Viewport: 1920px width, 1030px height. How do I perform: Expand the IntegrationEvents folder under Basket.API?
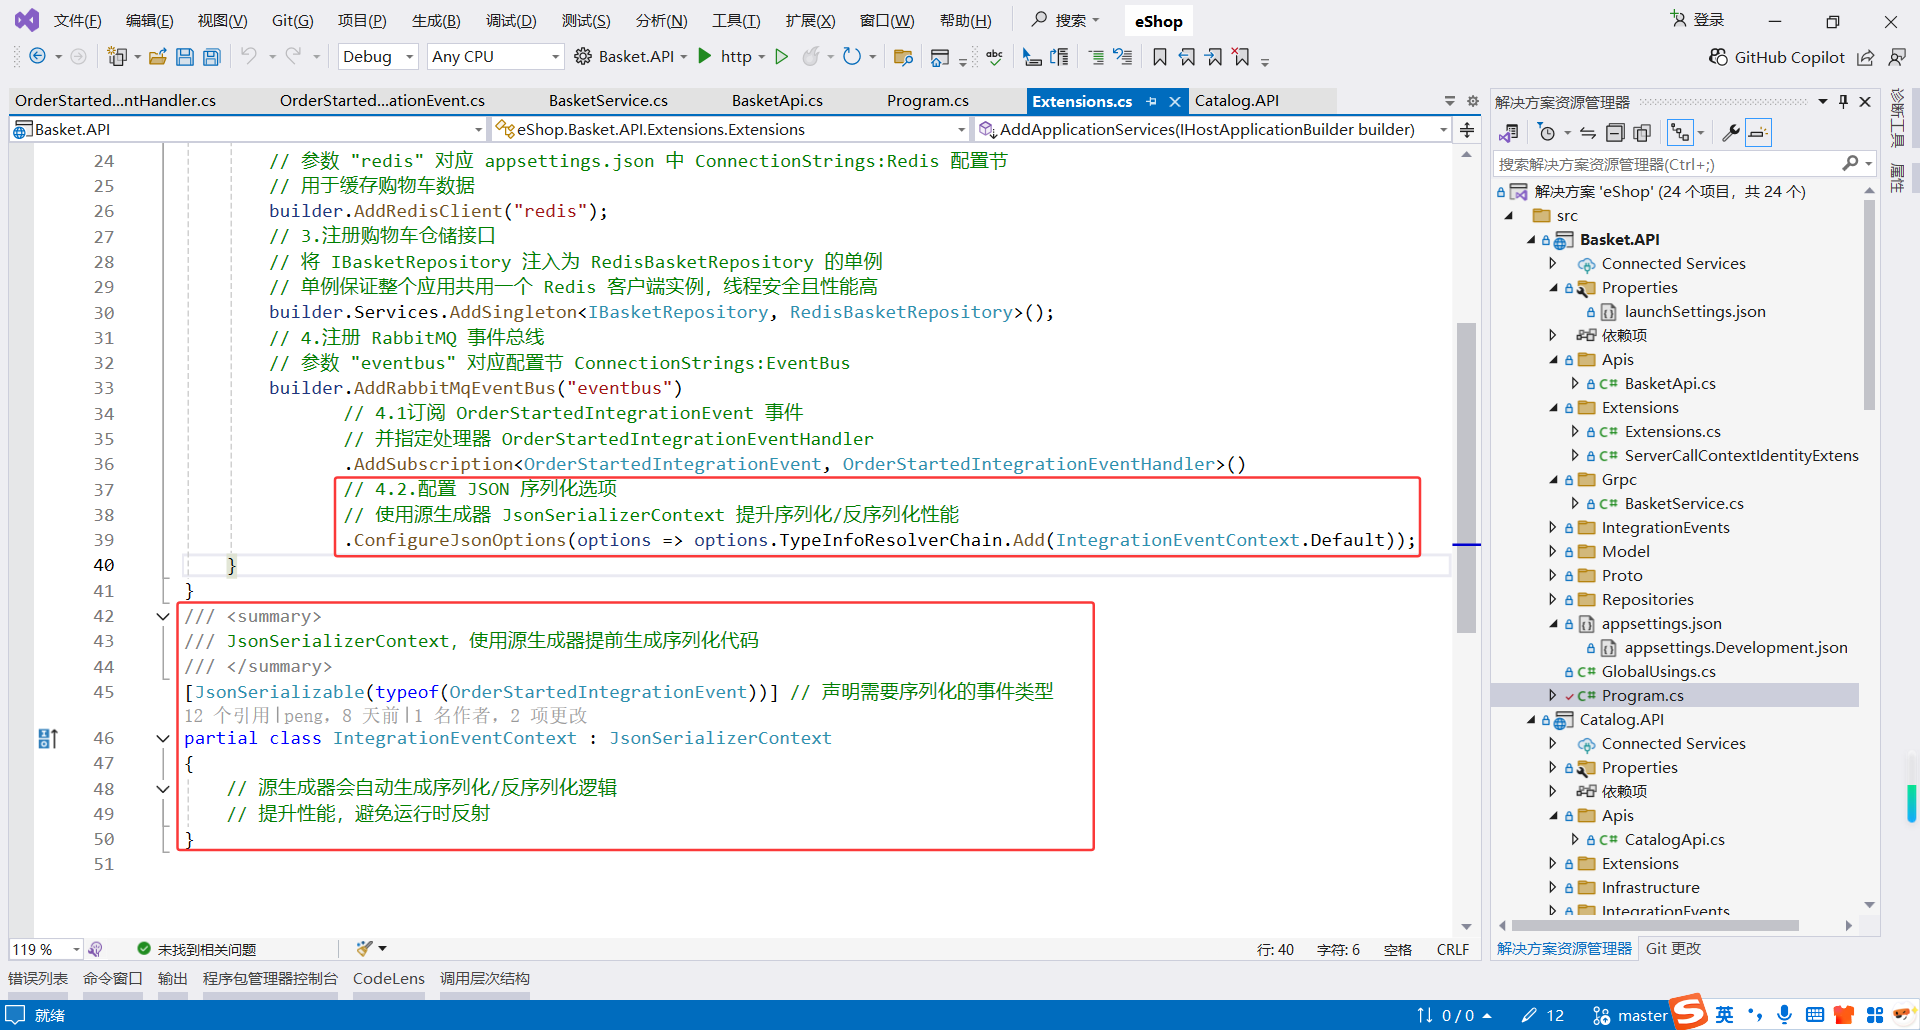1551,527
